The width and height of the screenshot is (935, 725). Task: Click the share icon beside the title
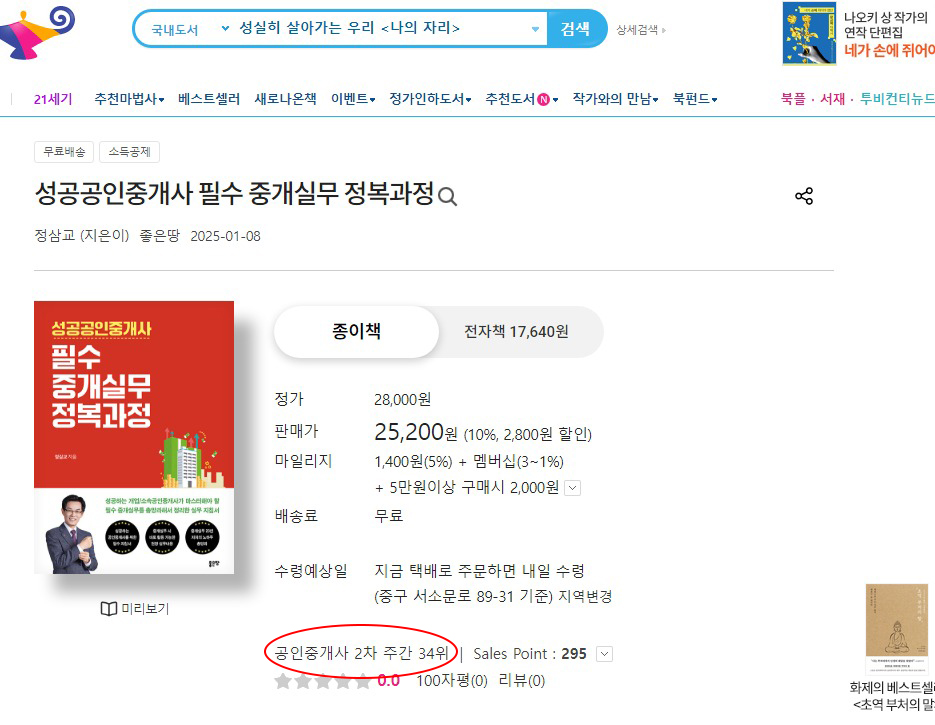(x=804, y=196)
